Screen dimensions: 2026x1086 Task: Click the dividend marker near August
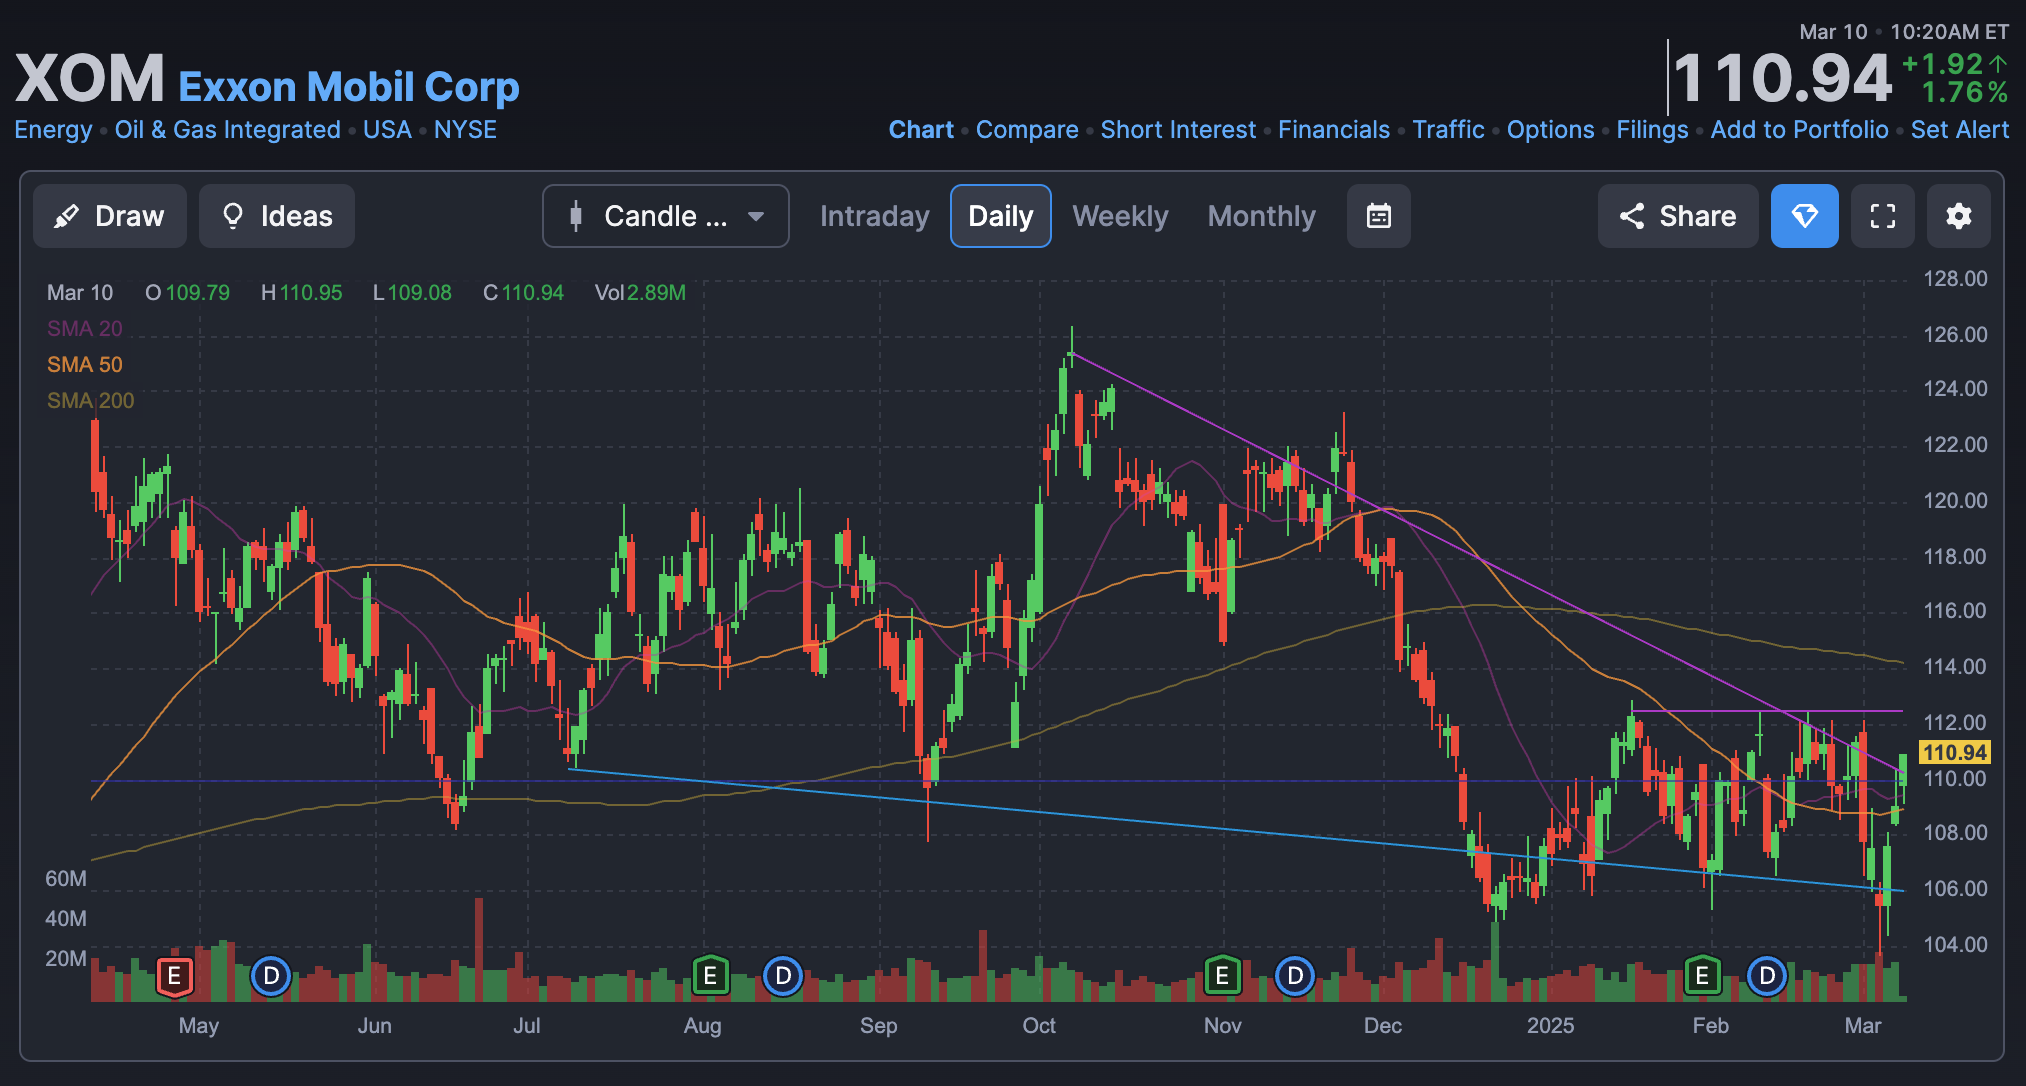(783, 975)
